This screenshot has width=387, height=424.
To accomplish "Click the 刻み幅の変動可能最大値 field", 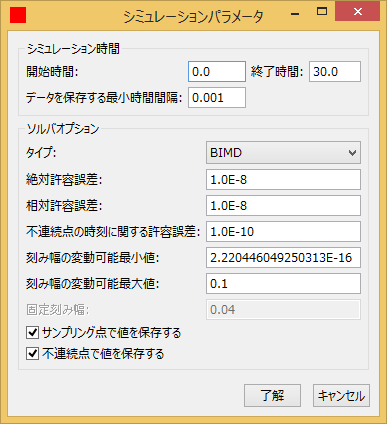I will tap(283, 284).
